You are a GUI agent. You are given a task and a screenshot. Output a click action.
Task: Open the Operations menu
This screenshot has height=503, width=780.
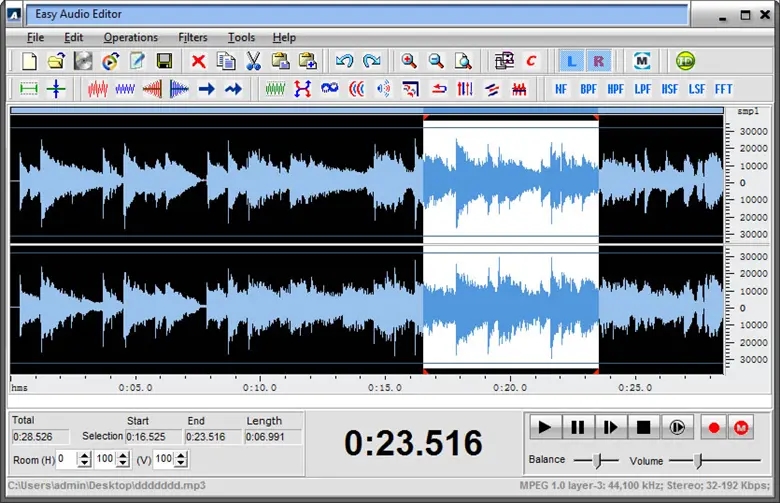[130, 37]
